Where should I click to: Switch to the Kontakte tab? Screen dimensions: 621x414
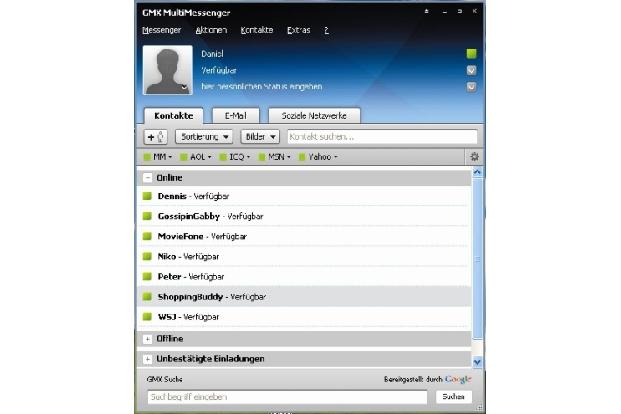174,116
